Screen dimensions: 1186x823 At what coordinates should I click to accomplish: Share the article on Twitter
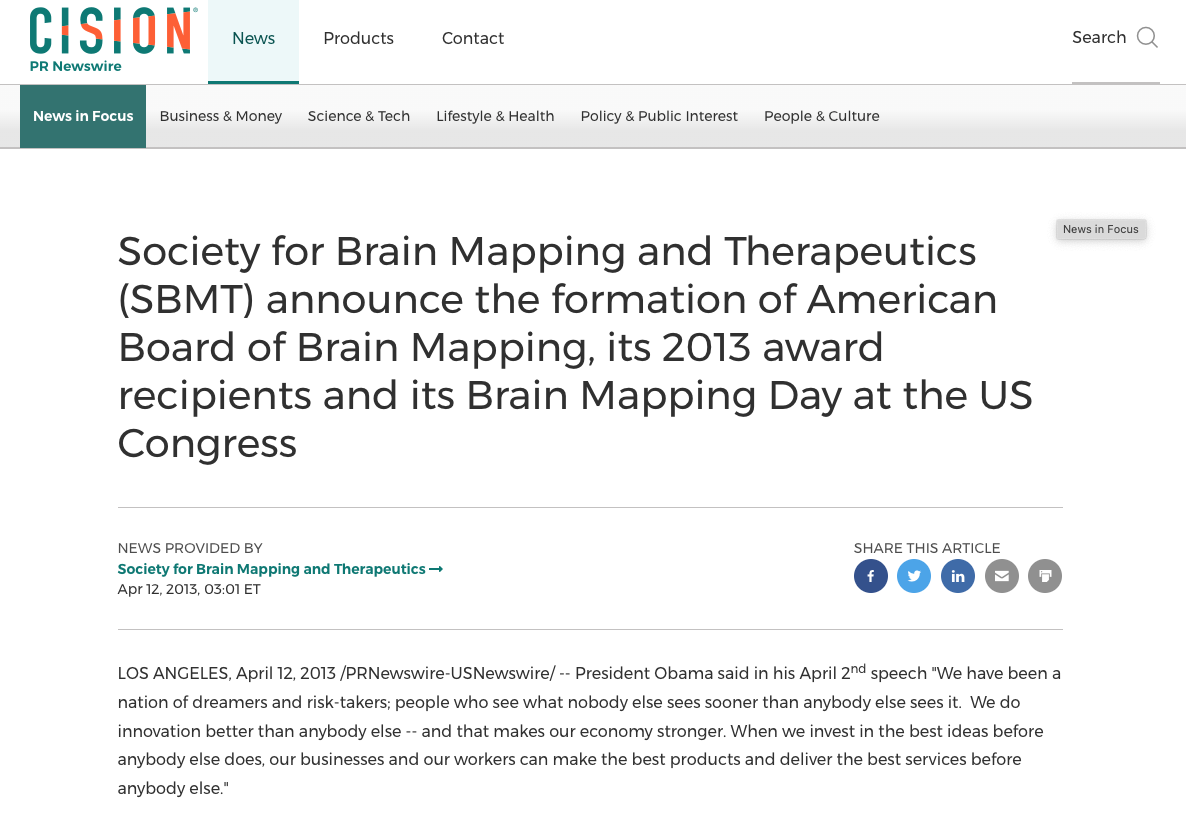[x=914, y=576]
